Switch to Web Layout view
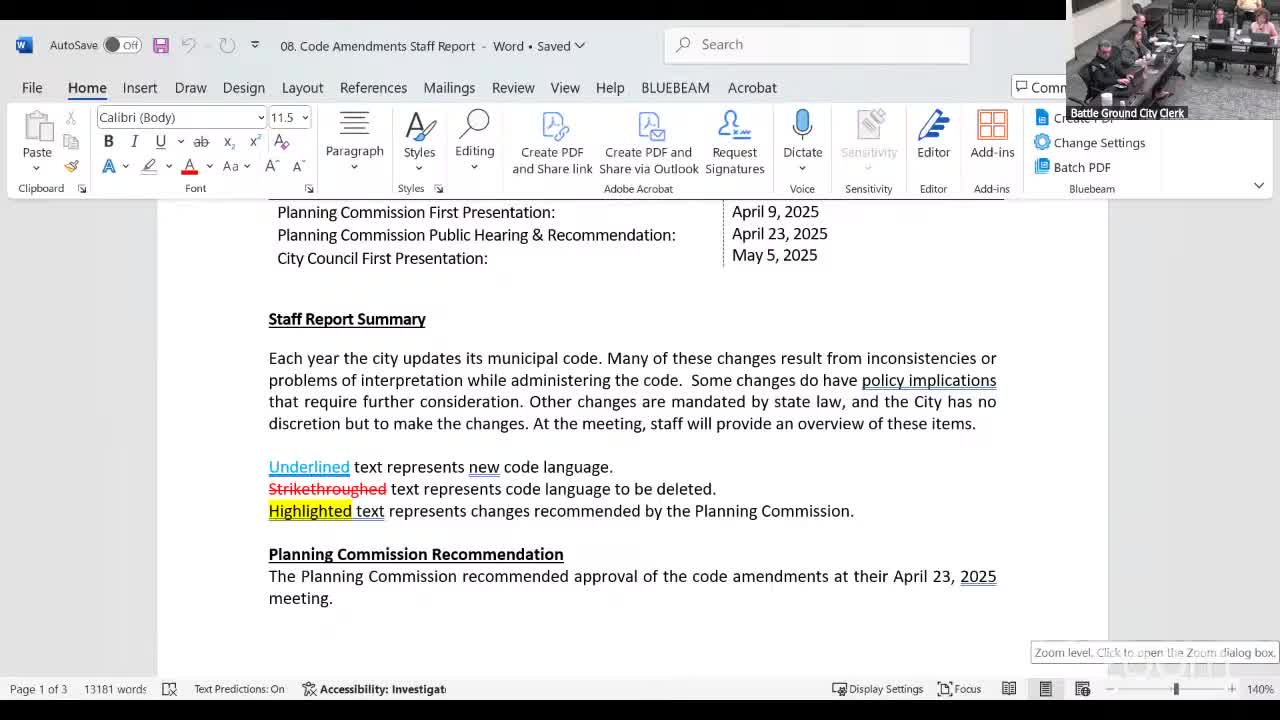 point(1082,689)
